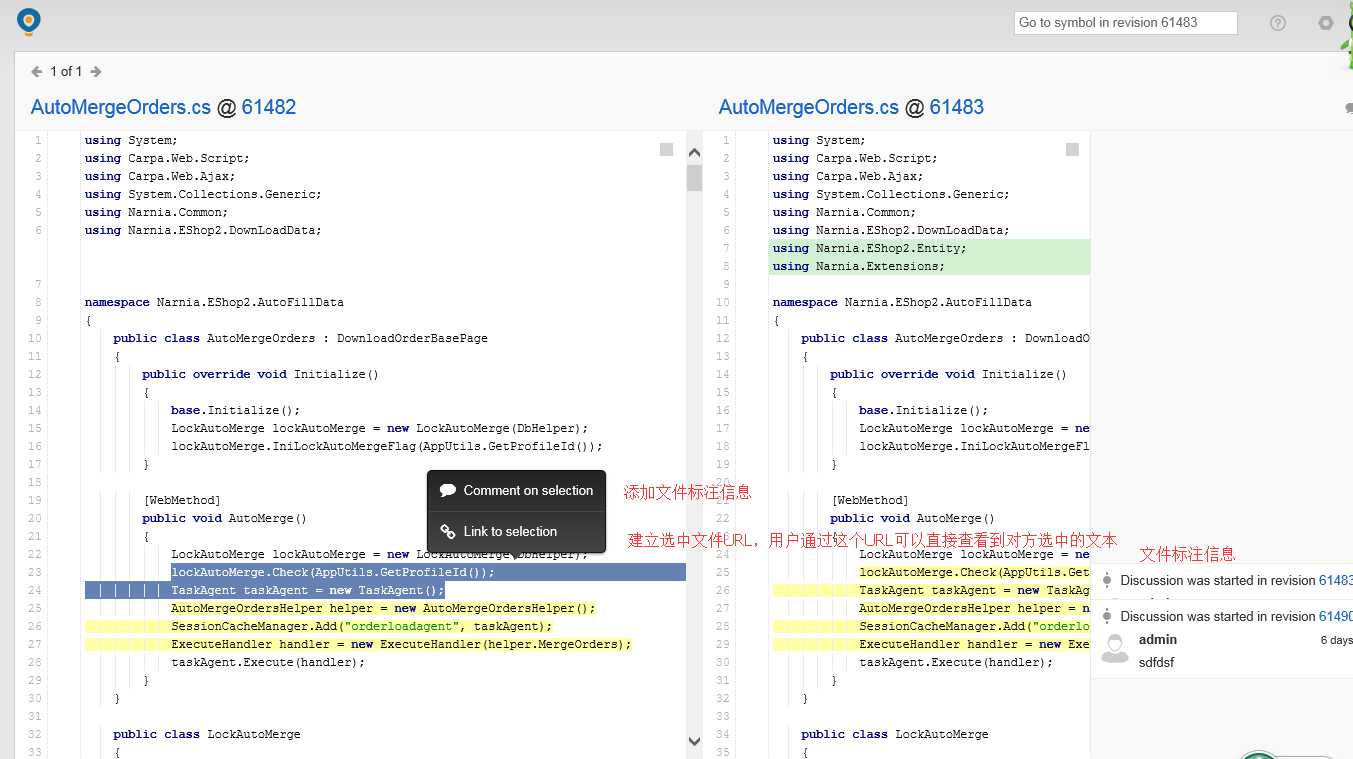Screen dimensions: 1353x759
Task: Click the admin user avatar in discussion
Action: 1114,649
